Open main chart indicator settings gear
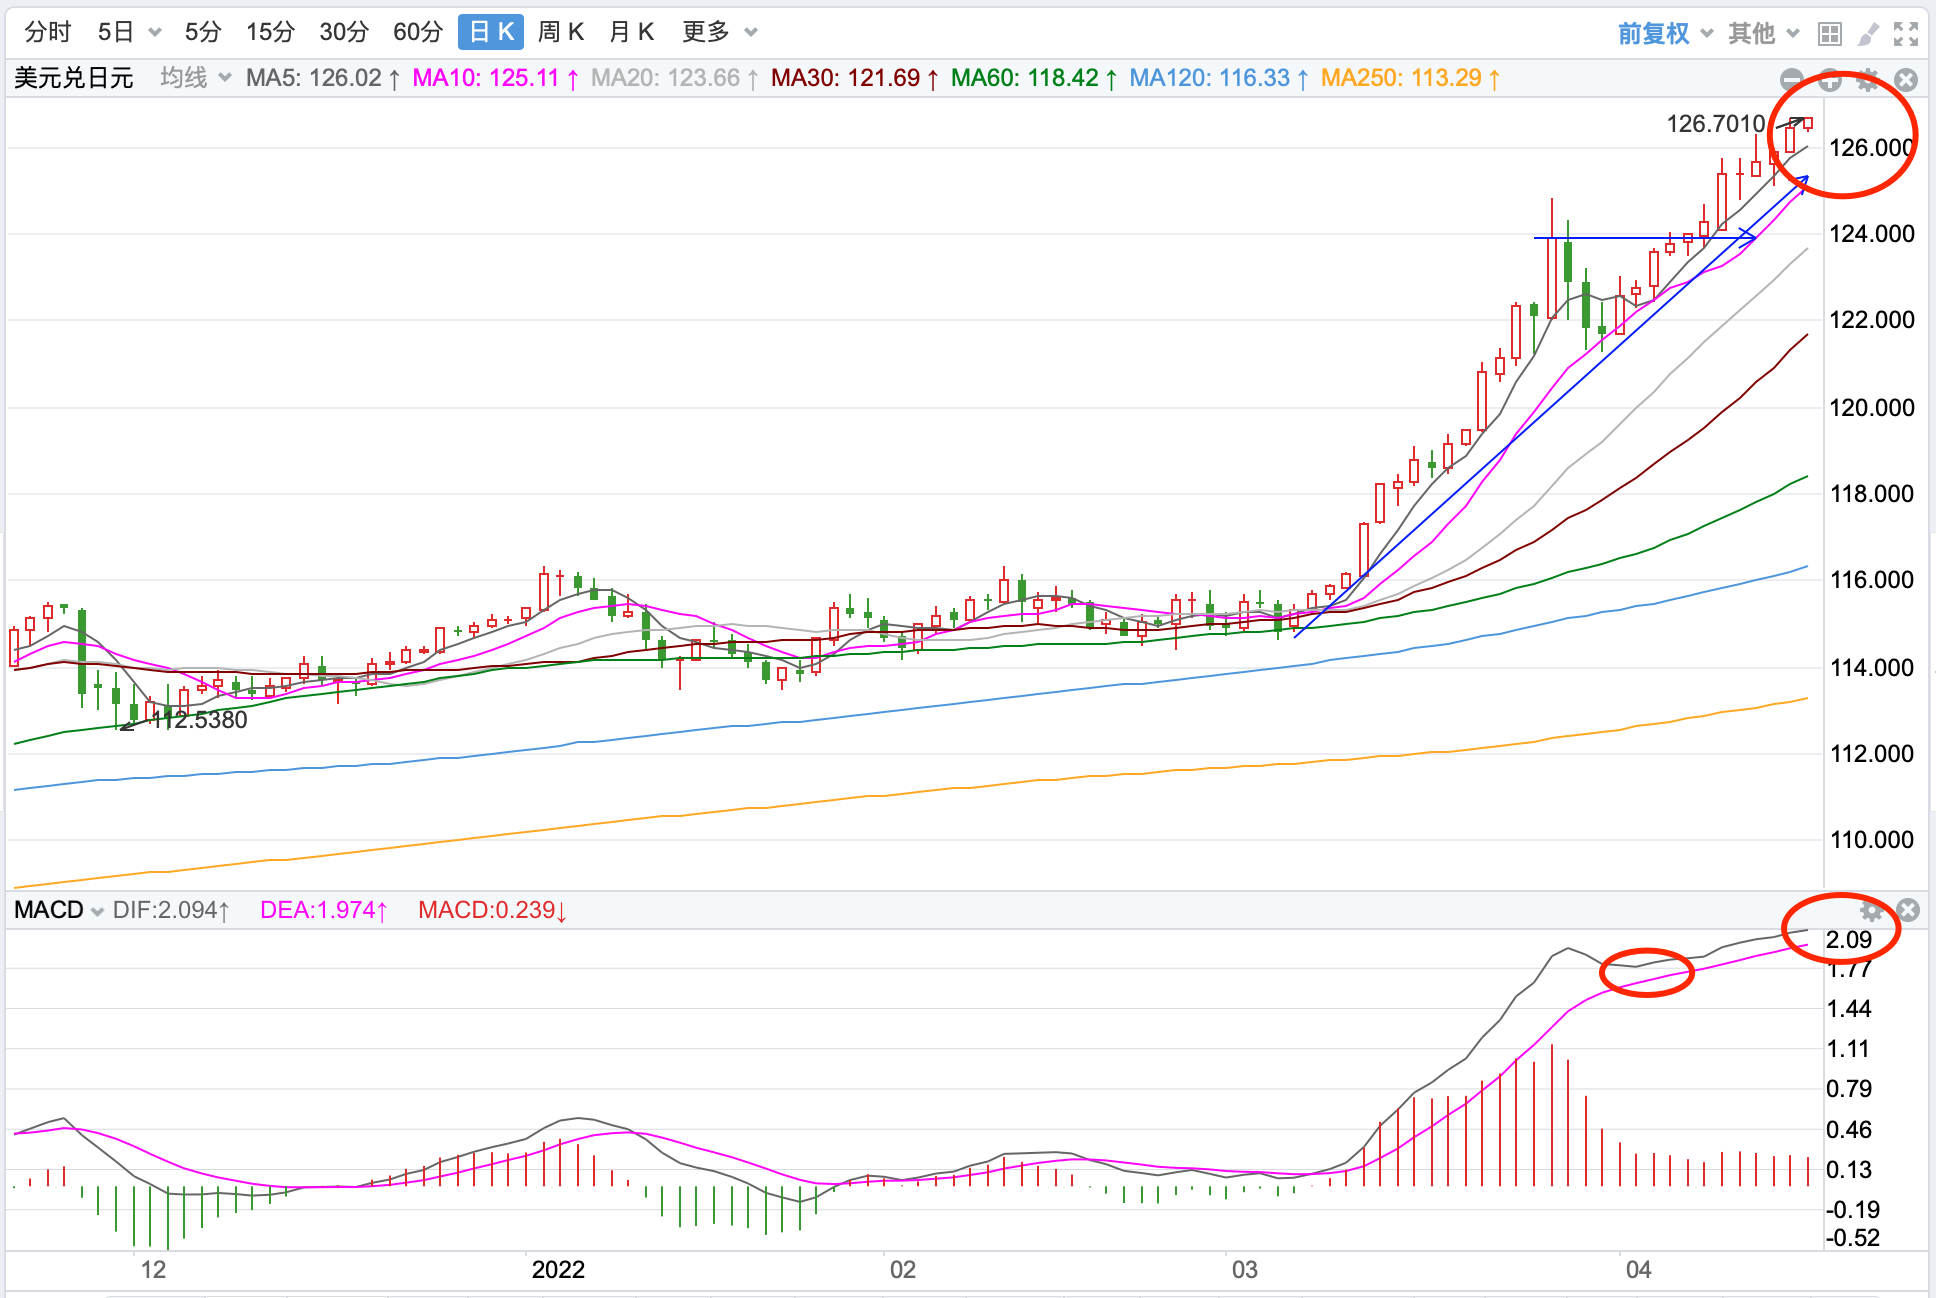The height and width of the screenshot is (1298, 1936). (x=1867, y=80)
